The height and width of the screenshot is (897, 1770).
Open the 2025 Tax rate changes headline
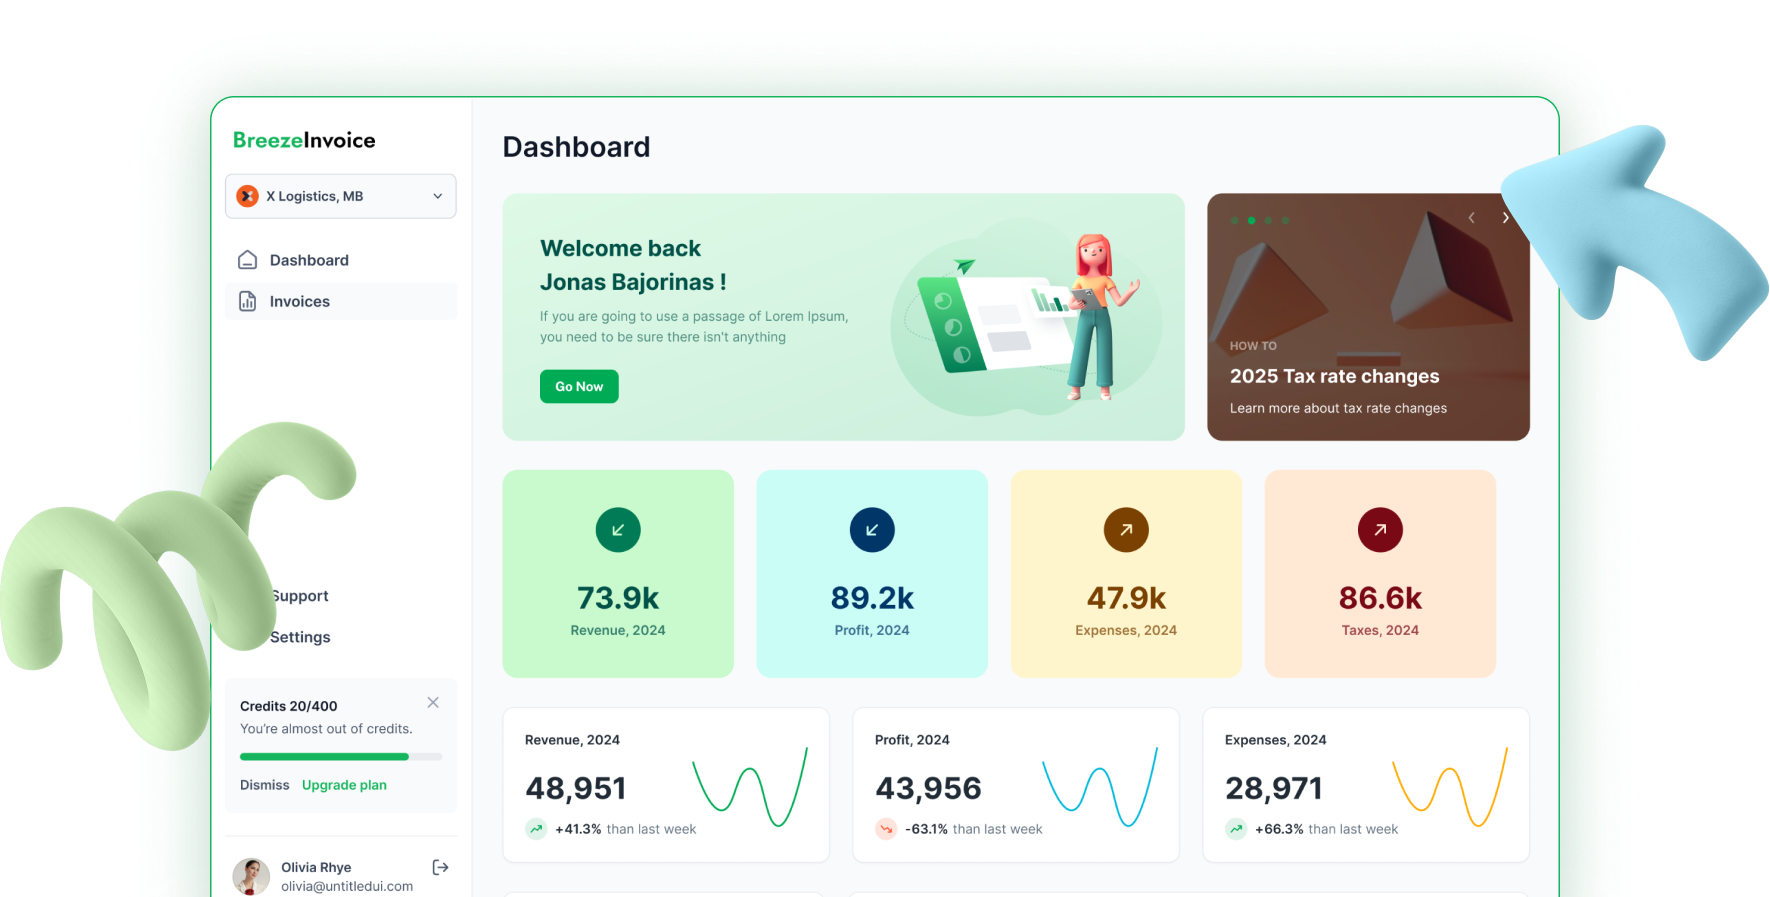point(1334,376)
